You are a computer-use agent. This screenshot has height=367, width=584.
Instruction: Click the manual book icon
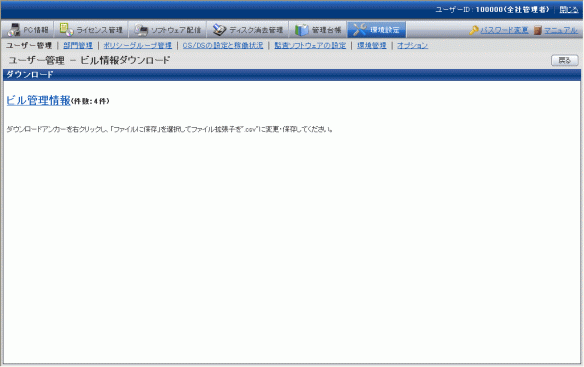pos(537,30)
